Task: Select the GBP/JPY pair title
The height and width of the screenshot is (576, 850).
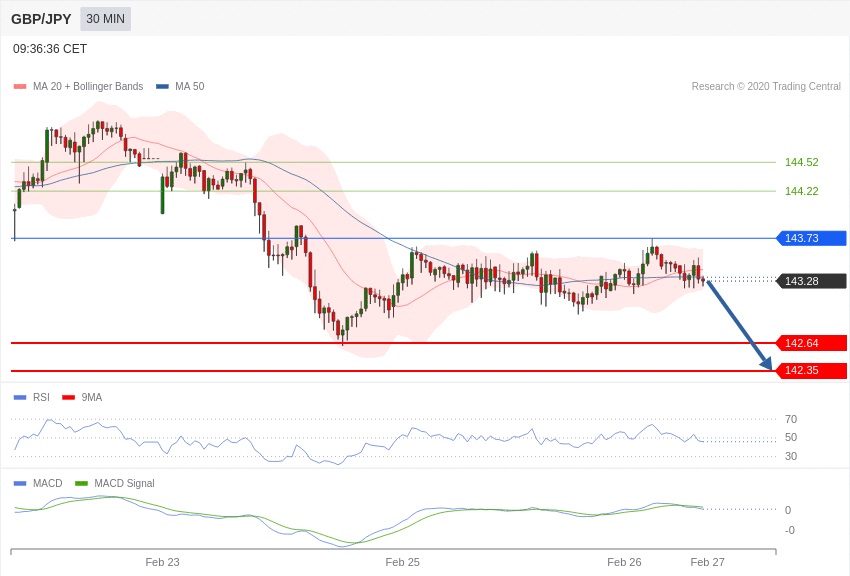Action: pyautogui.click(x=41, y=19)
